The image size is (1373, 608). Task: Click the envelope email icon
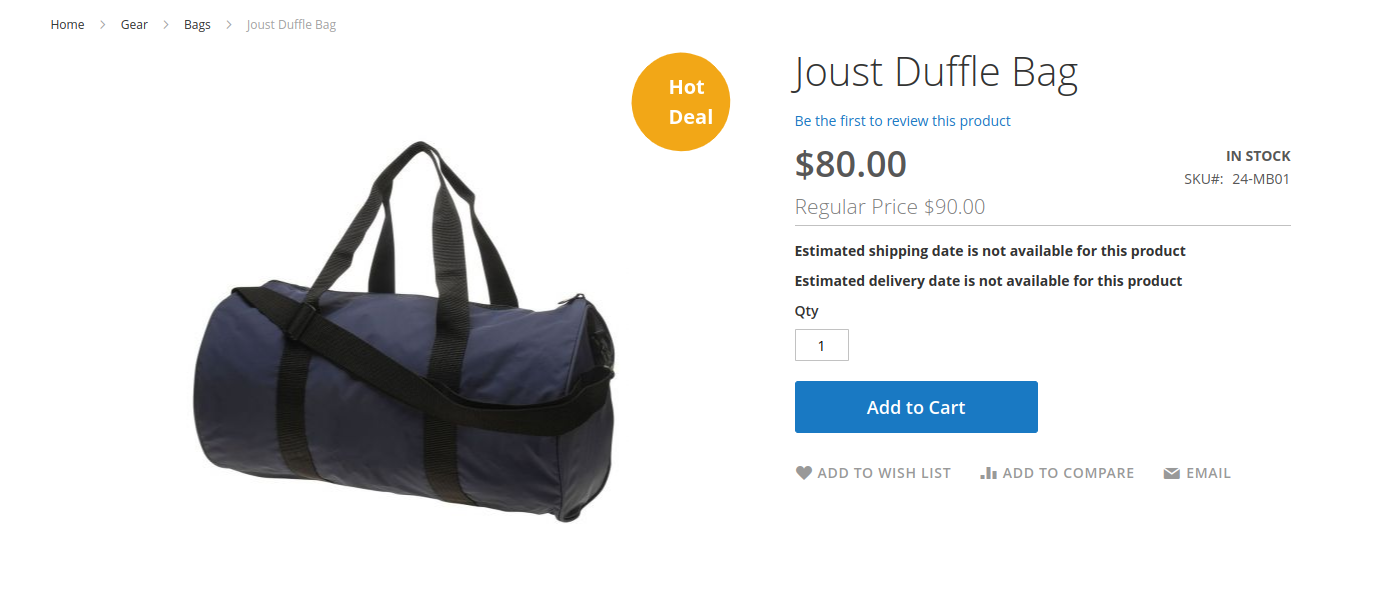(1172, 474)
